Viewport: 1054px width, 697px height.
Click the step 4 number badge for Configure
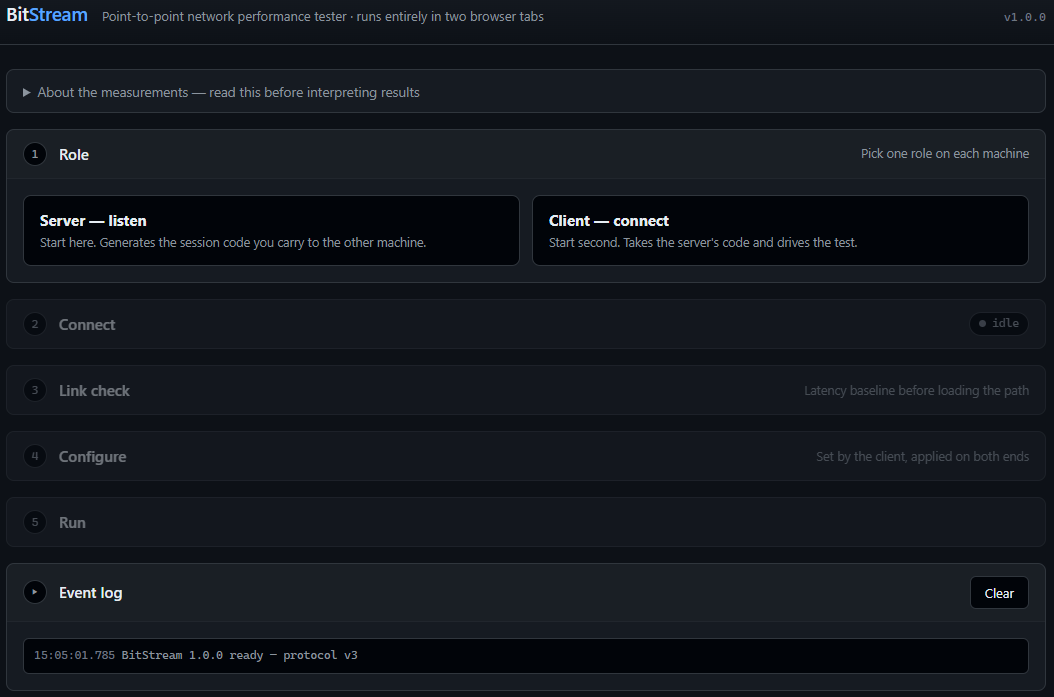35,456
